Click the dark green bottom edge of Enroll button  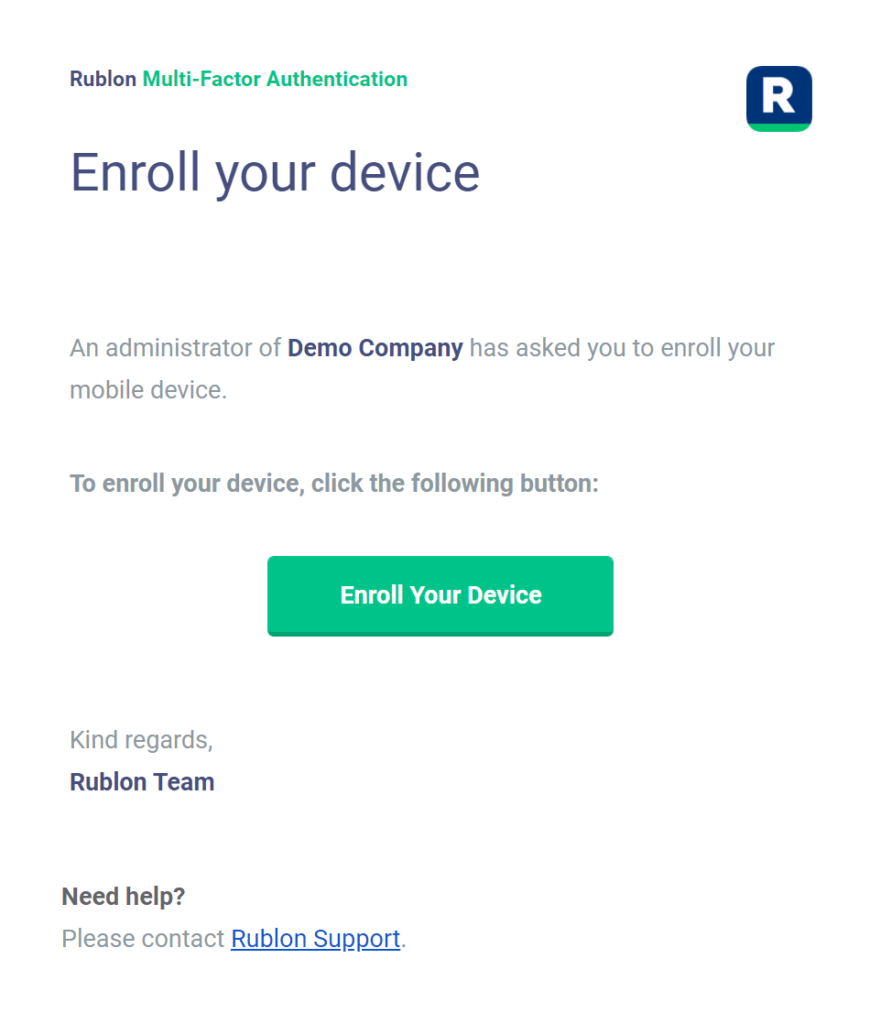(x=440, y=633)
